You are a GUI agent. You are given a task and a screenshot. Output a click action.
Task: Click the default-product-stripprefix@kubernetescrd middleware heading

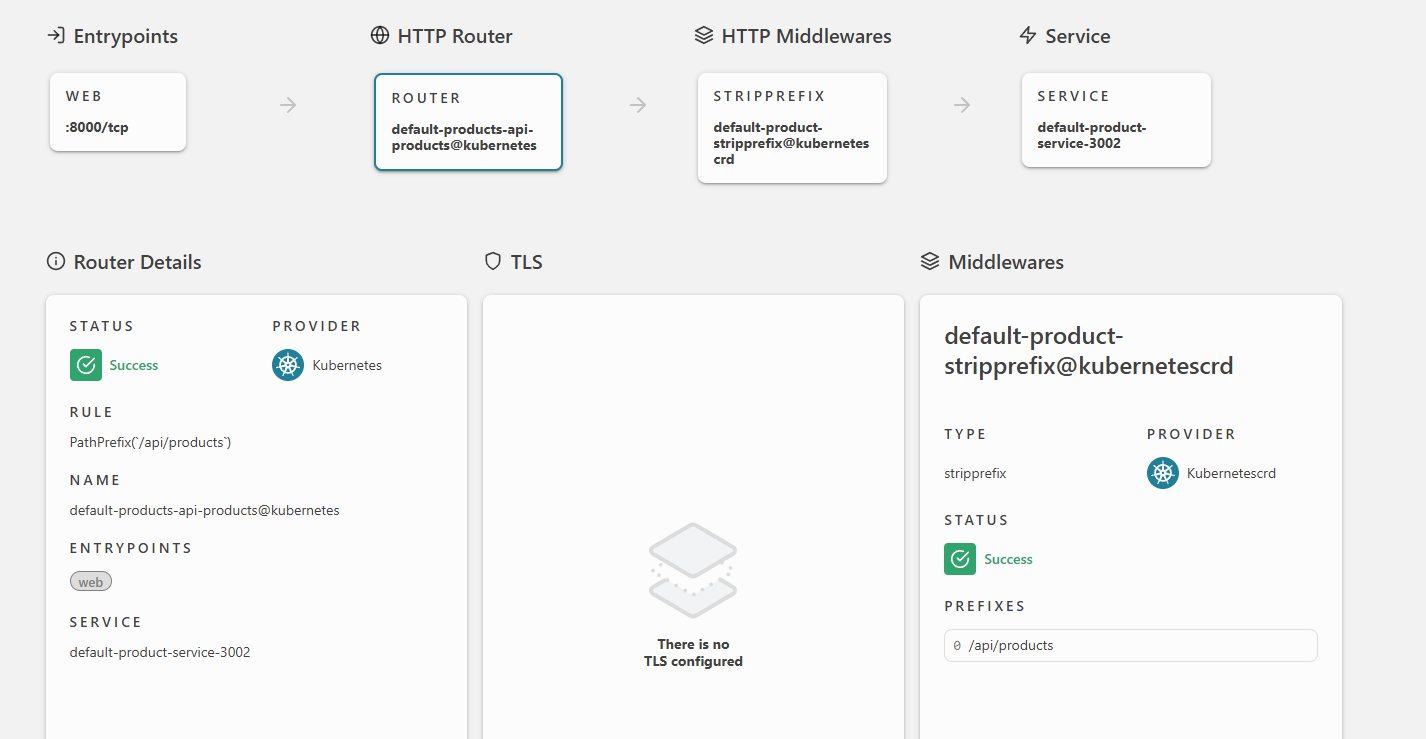pyautogui.click(x=1088, y=351)
